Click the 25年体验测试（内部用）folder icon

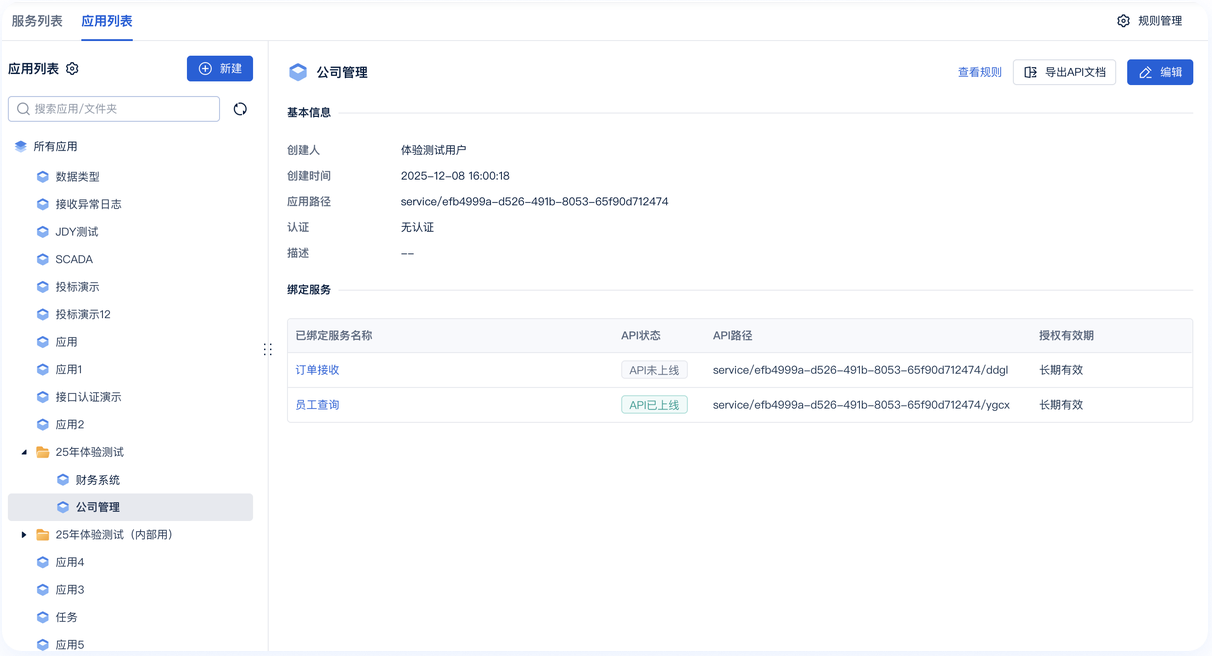pos(43,535)
